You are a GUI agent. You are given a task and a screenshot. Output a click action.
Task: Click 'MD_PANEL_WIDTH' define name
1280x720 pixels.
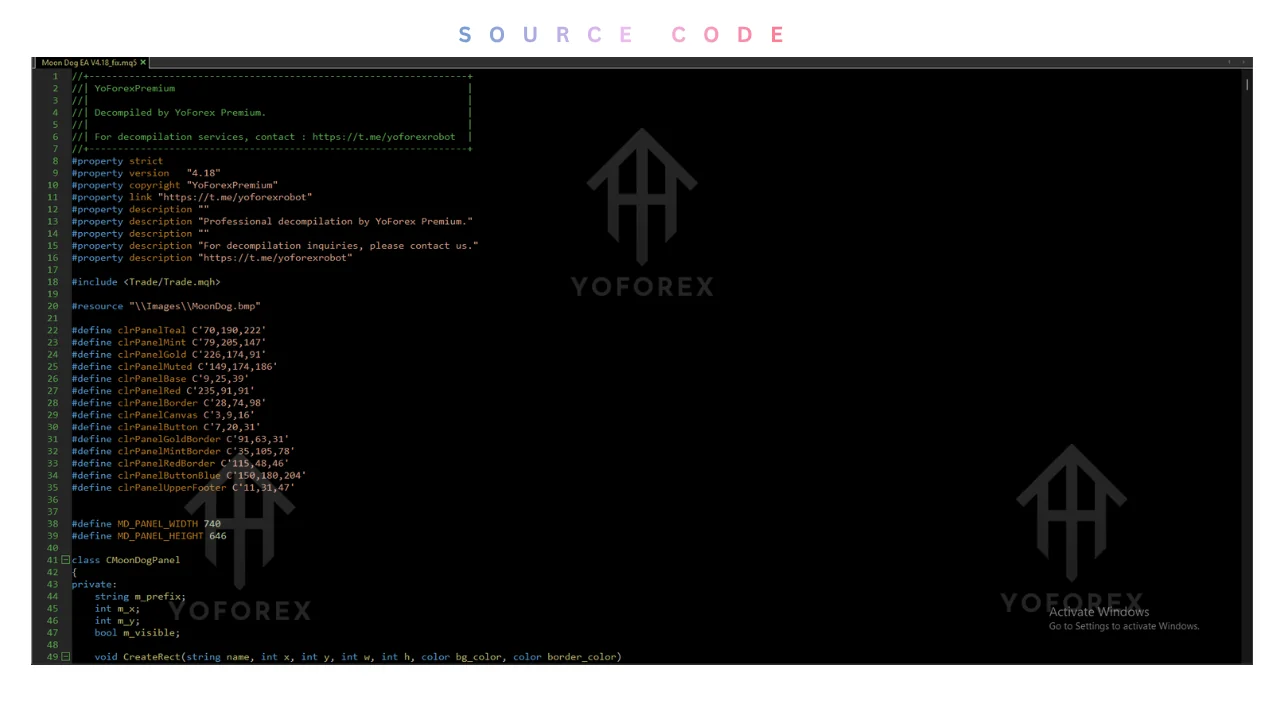click(x=158, y=524)
